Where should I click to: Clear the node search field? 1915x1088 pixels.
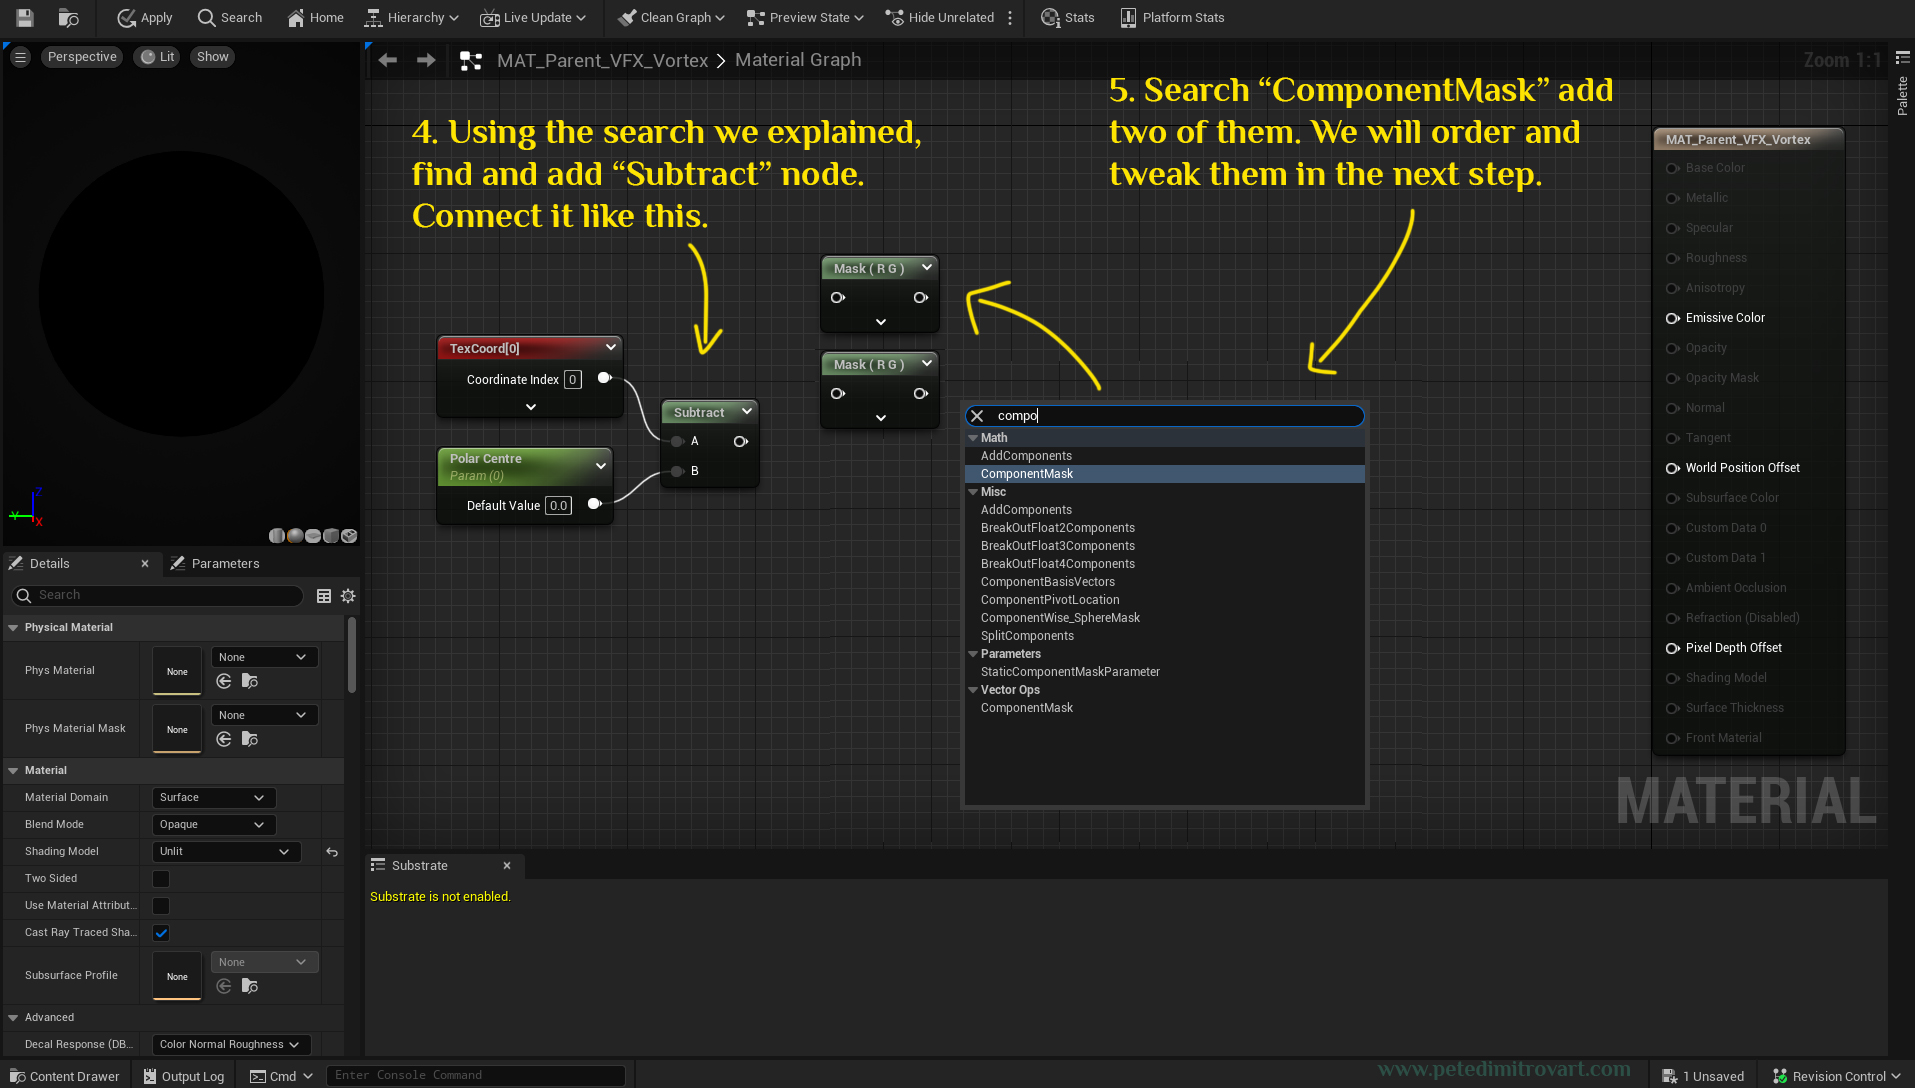(977, 416)
